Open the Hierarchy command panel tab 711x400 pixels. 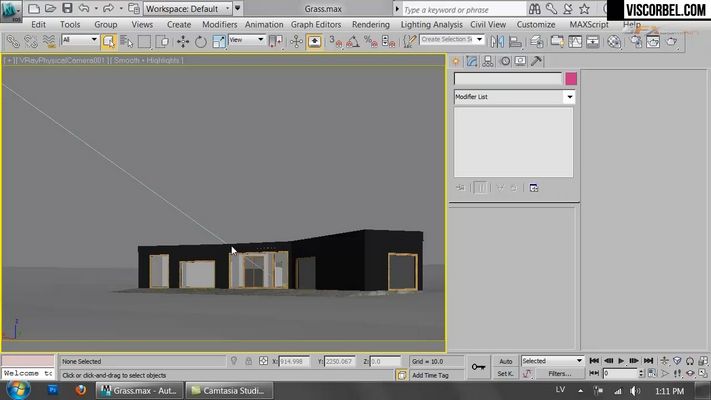488,61
